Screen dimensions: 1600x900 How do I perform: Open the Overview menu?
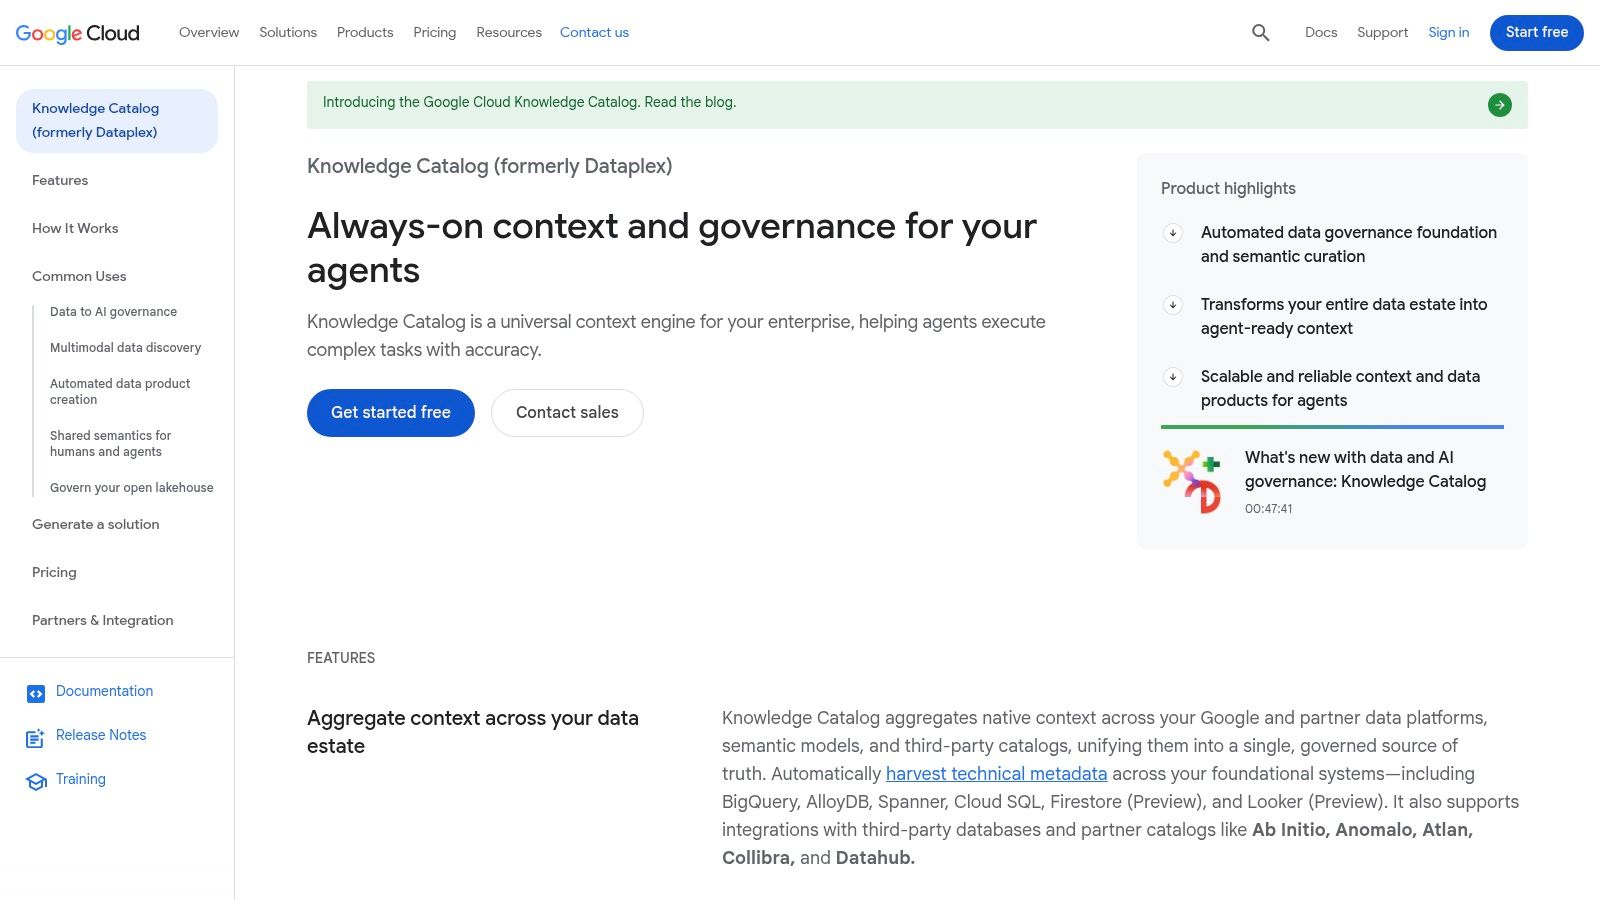(x=209, y=33)
